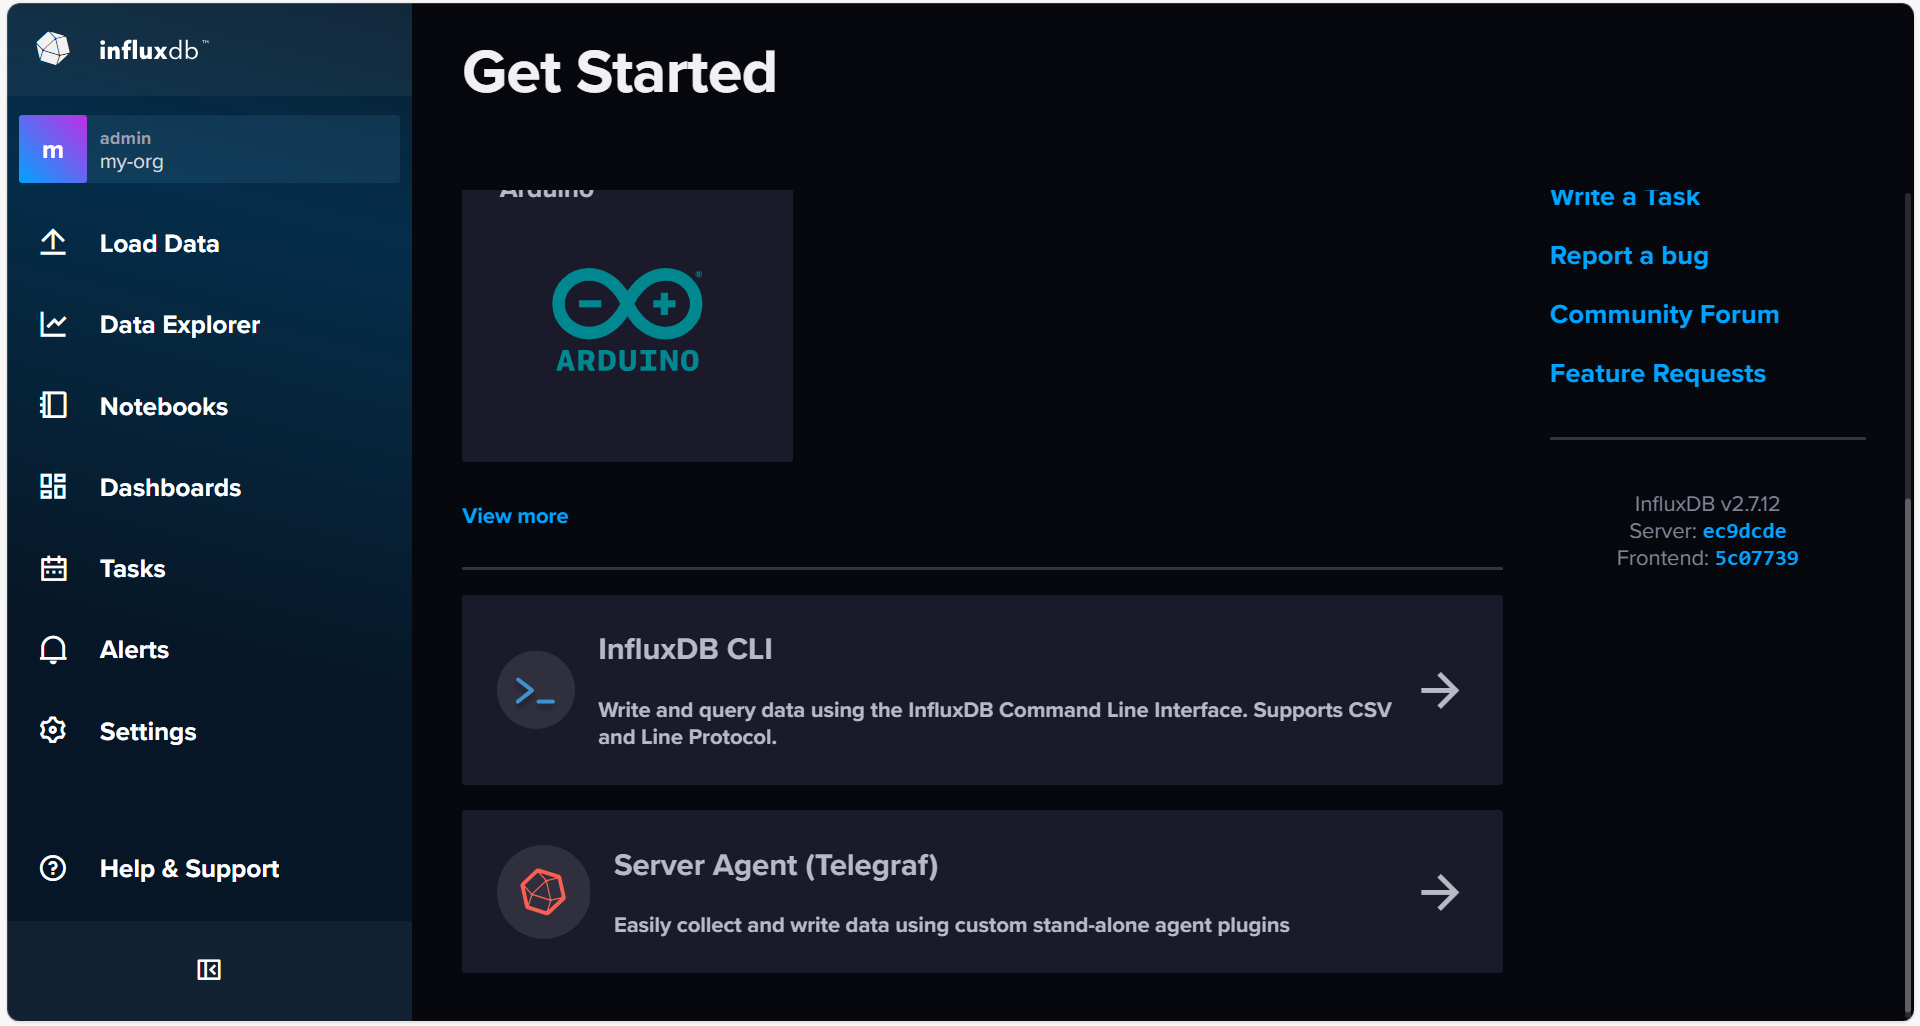Image resolution: width=1920 pixels, height=1026 pixels.
Task: Click the InfluxDB cube logo
Action: coord(52,48)
